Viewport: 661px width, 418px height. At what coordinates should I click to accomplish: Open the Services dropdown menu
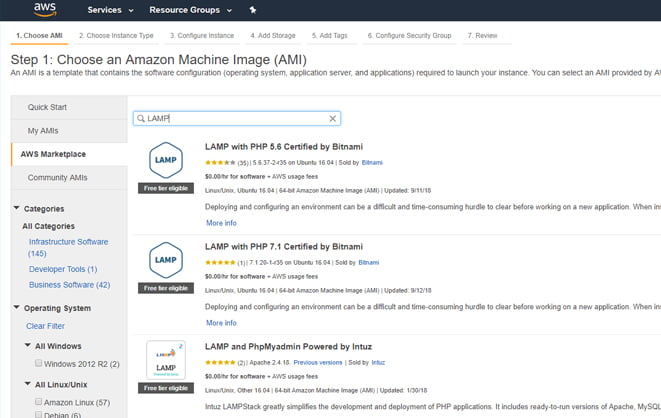(x=109, y=10)
